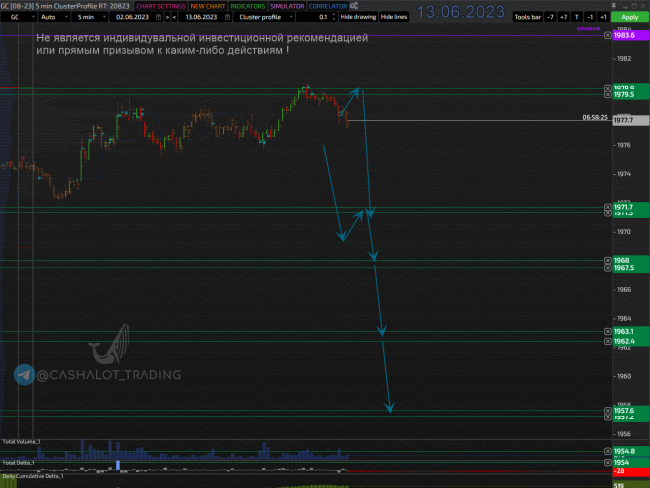Remove the 1968 green level line
This screenshot has width=650, height=488.
coord(607,260)
